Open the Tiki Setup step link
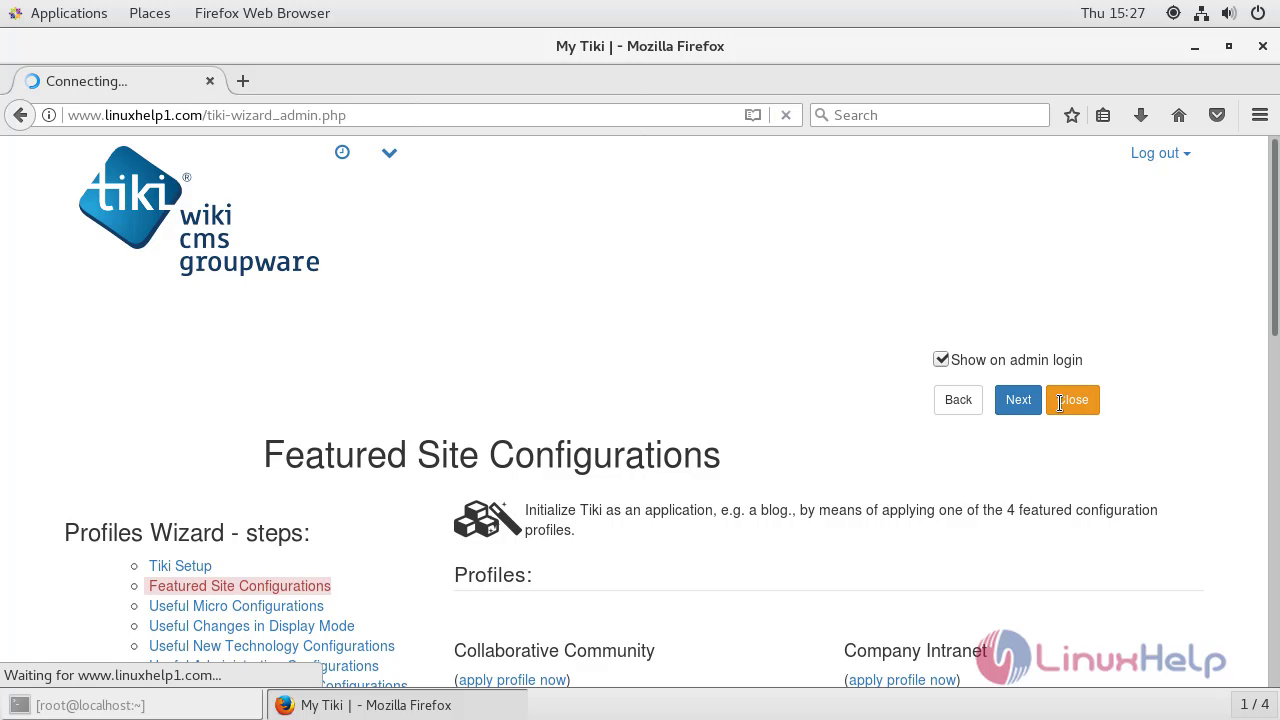 click(180, 566)
